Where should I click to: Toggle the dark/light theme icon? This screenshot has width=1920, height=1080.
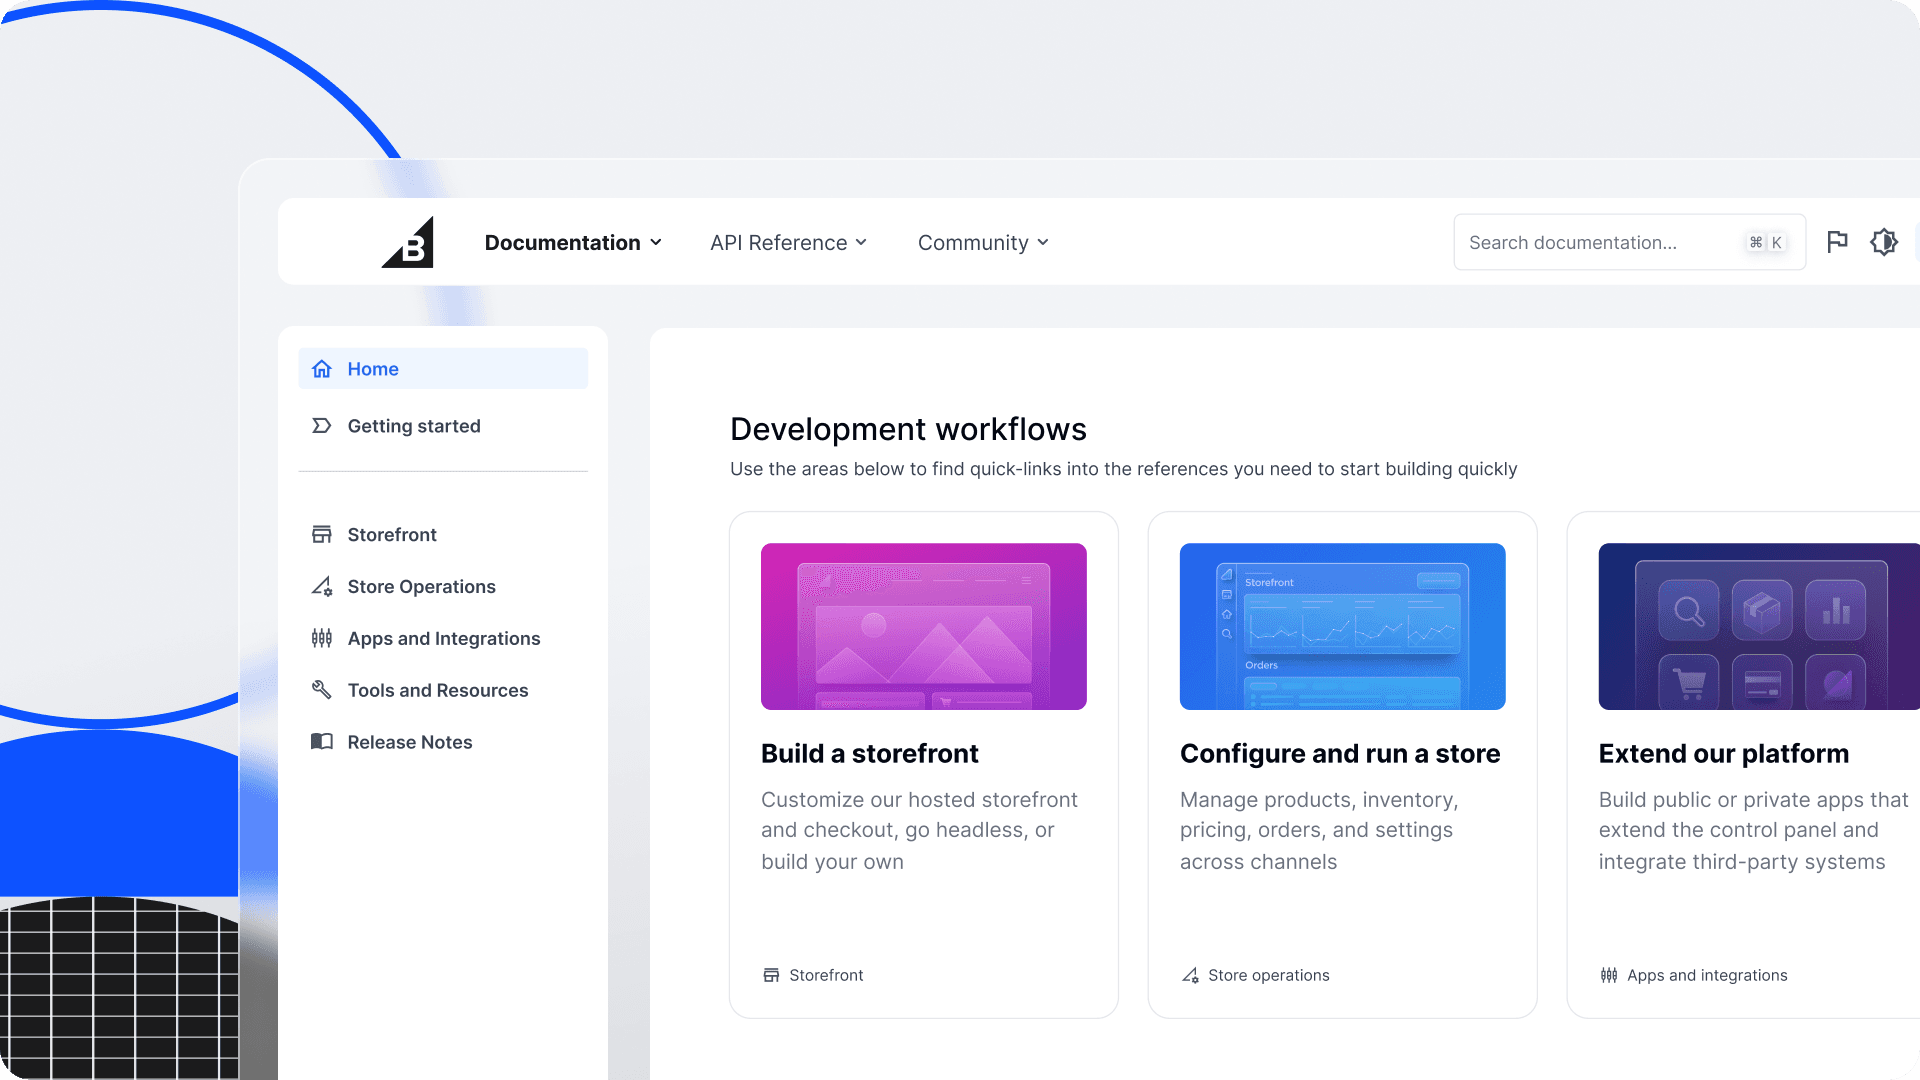(1884, 242)
